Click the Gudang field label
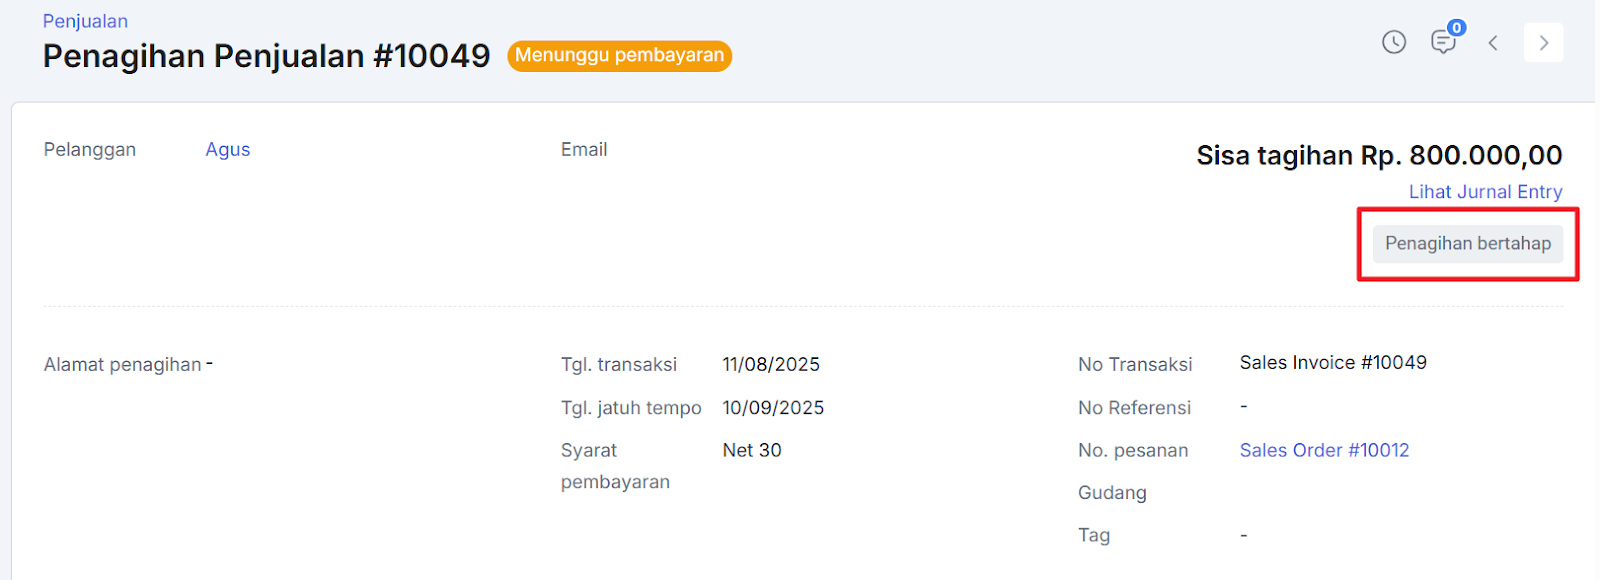The width and height of the screenshot is (1600, 580). pos(1112,493)
